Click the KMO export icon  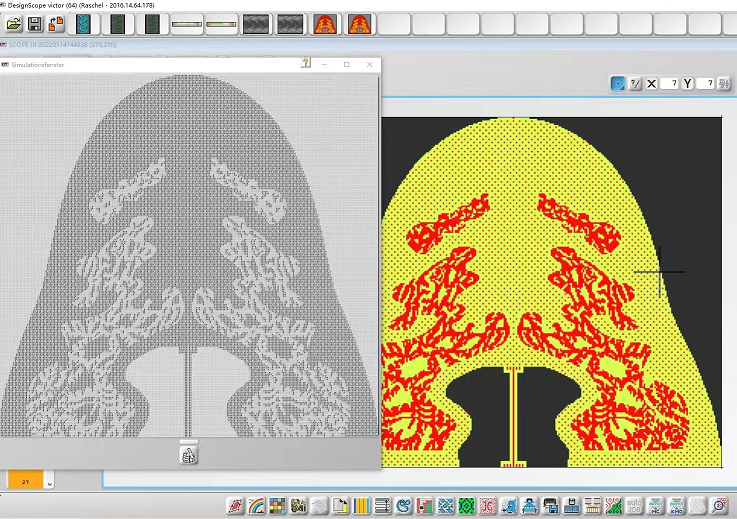click(677, 506)
